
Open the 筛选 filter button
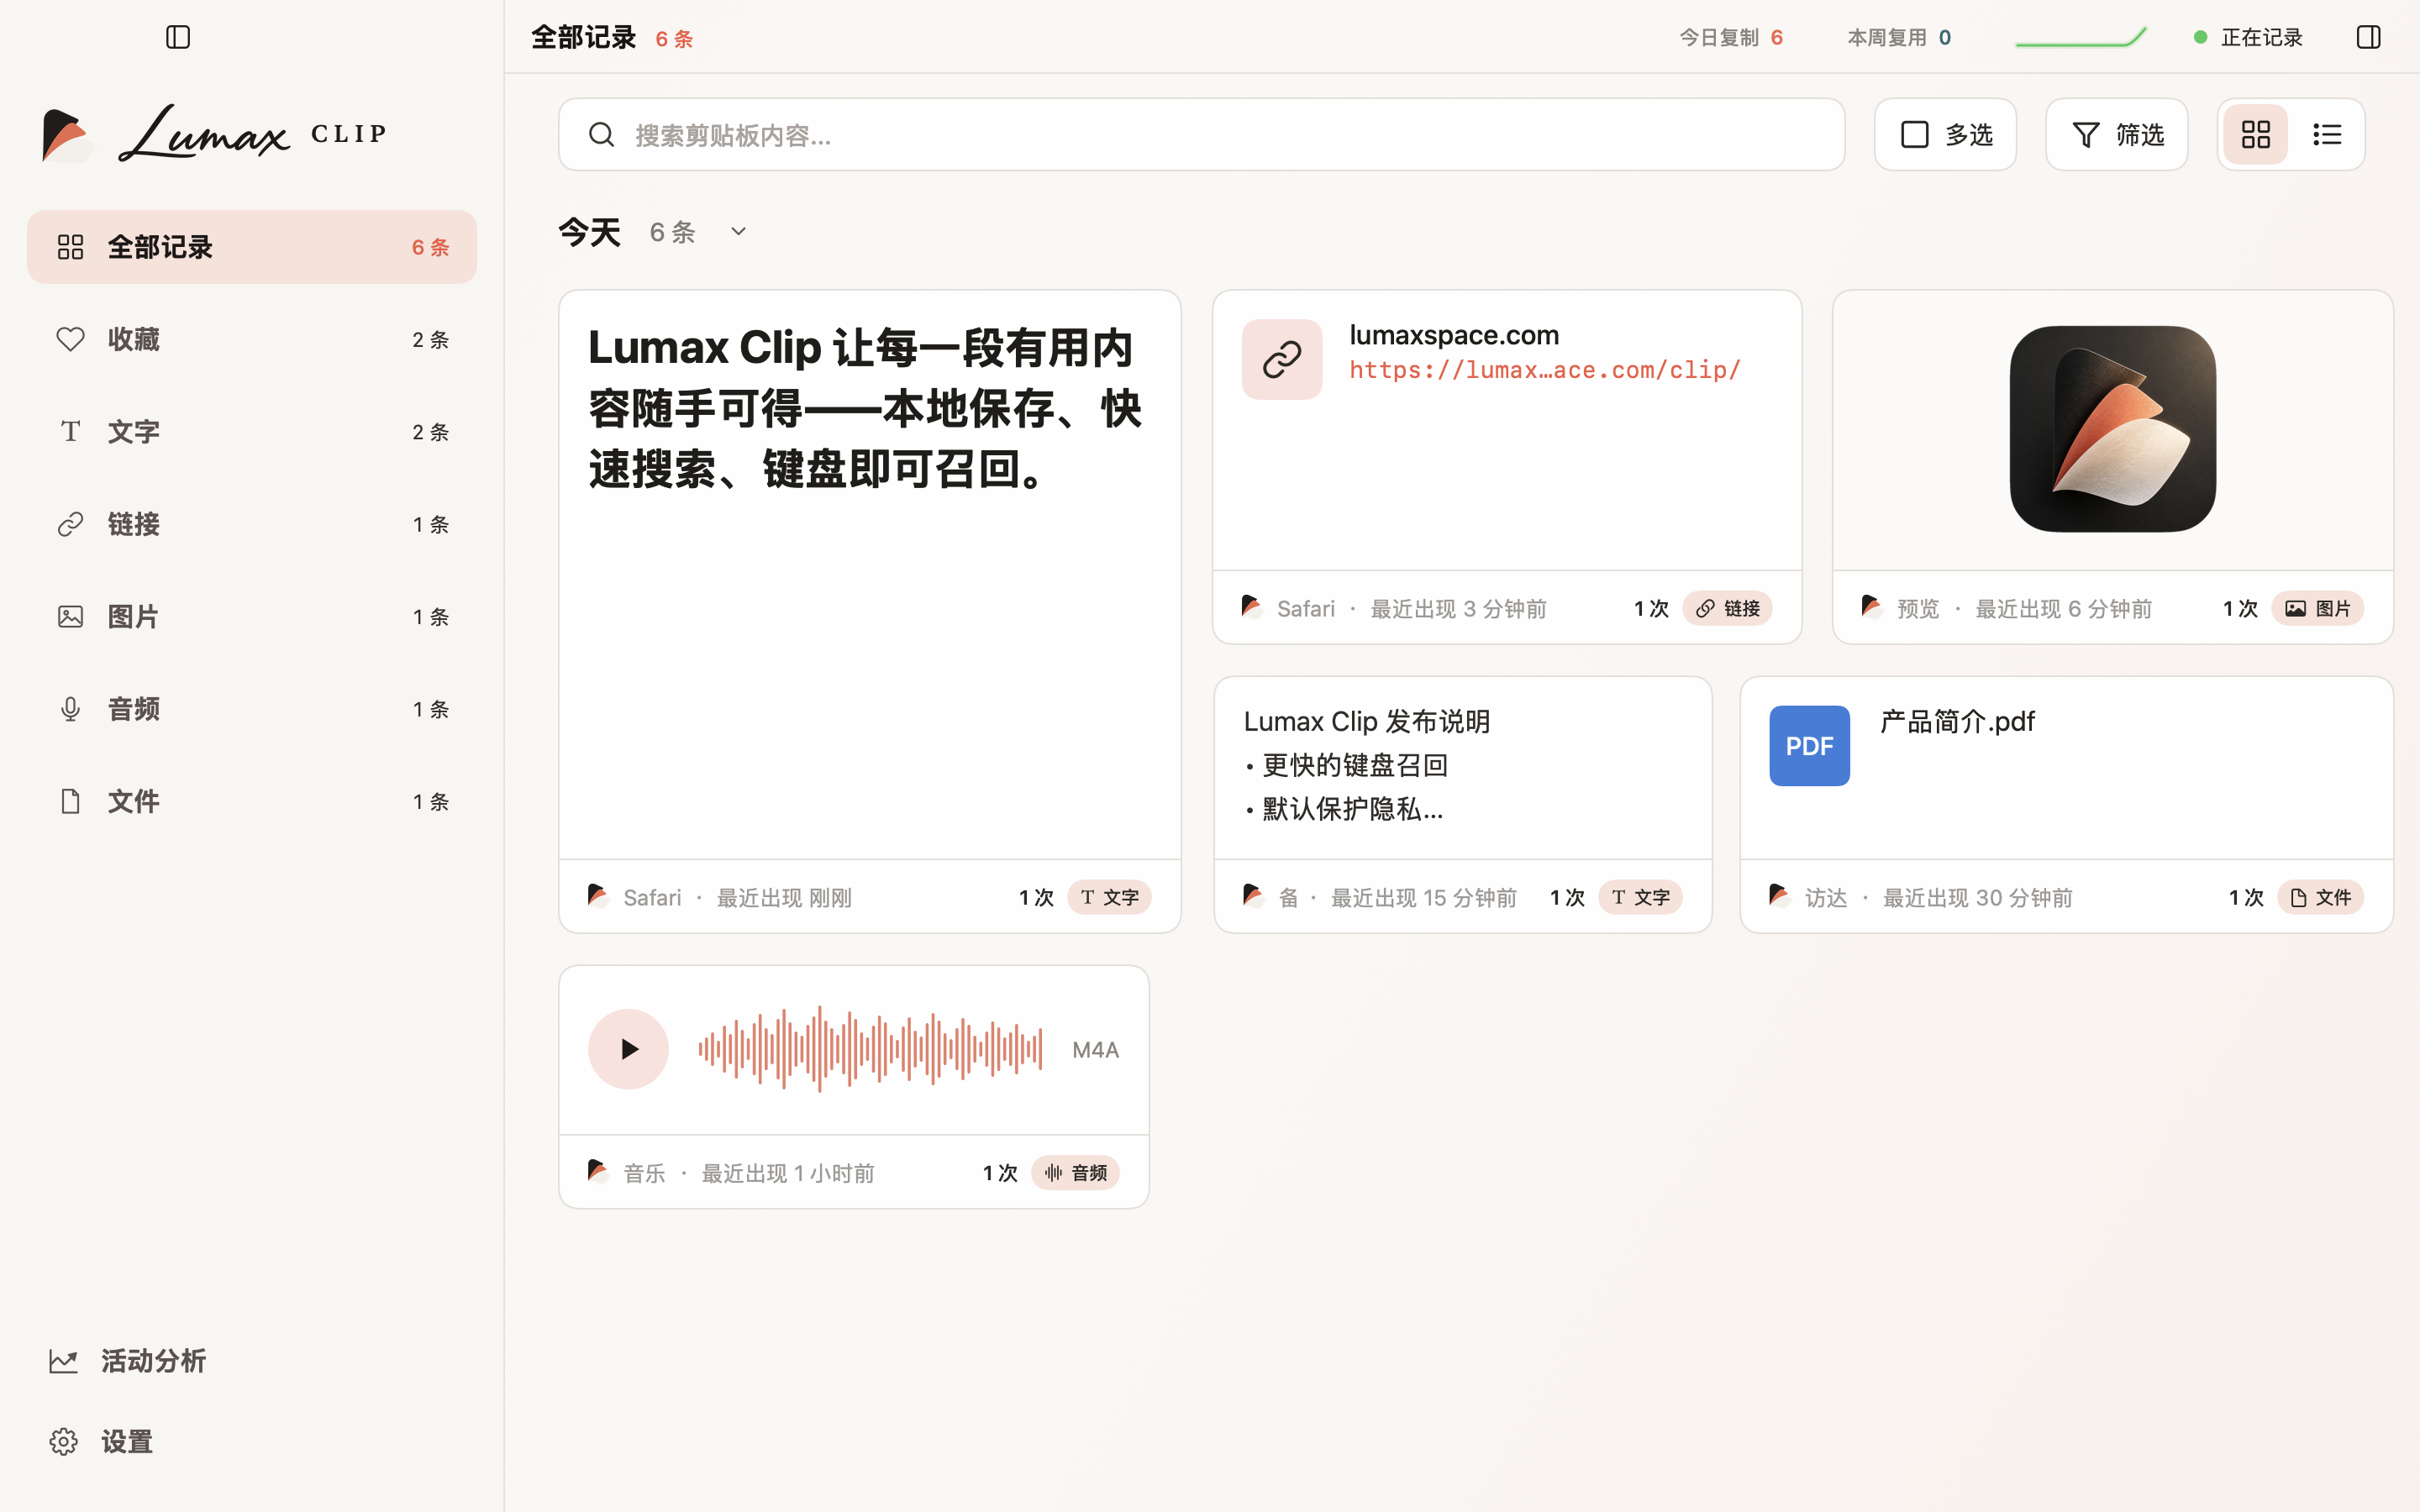[2116, 134]
